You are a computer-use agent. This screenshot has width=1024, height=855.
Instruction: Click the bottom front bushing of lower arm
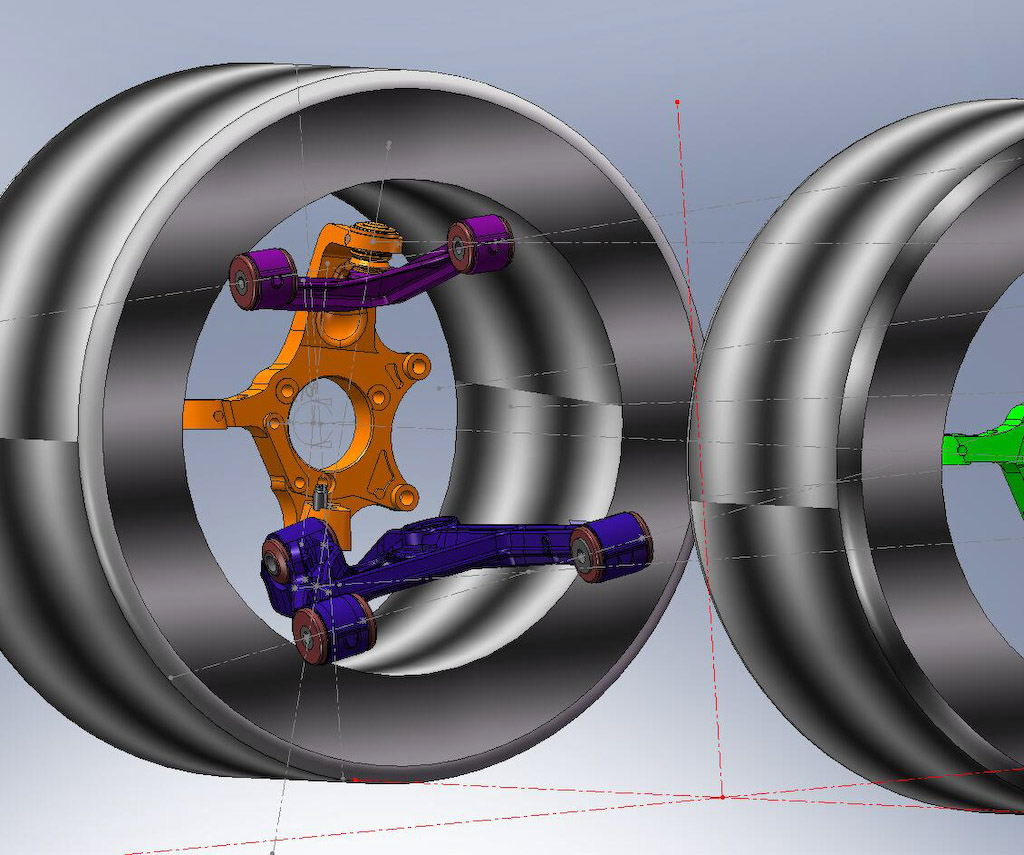coord(325,630)
